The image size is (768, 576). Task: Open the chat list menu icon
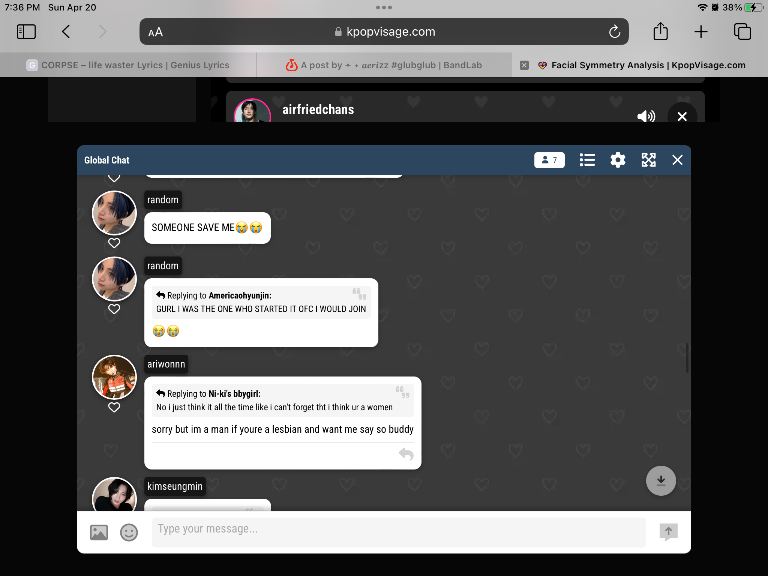(x=587, y=160)
